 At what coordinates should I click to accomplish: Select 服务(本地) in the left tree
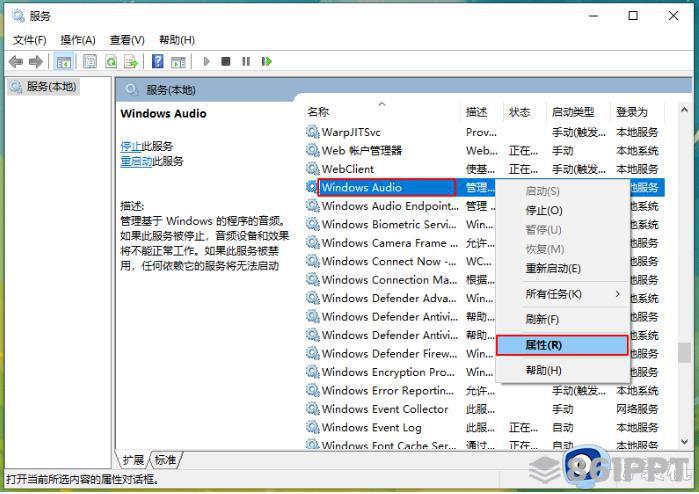point(44,86)
